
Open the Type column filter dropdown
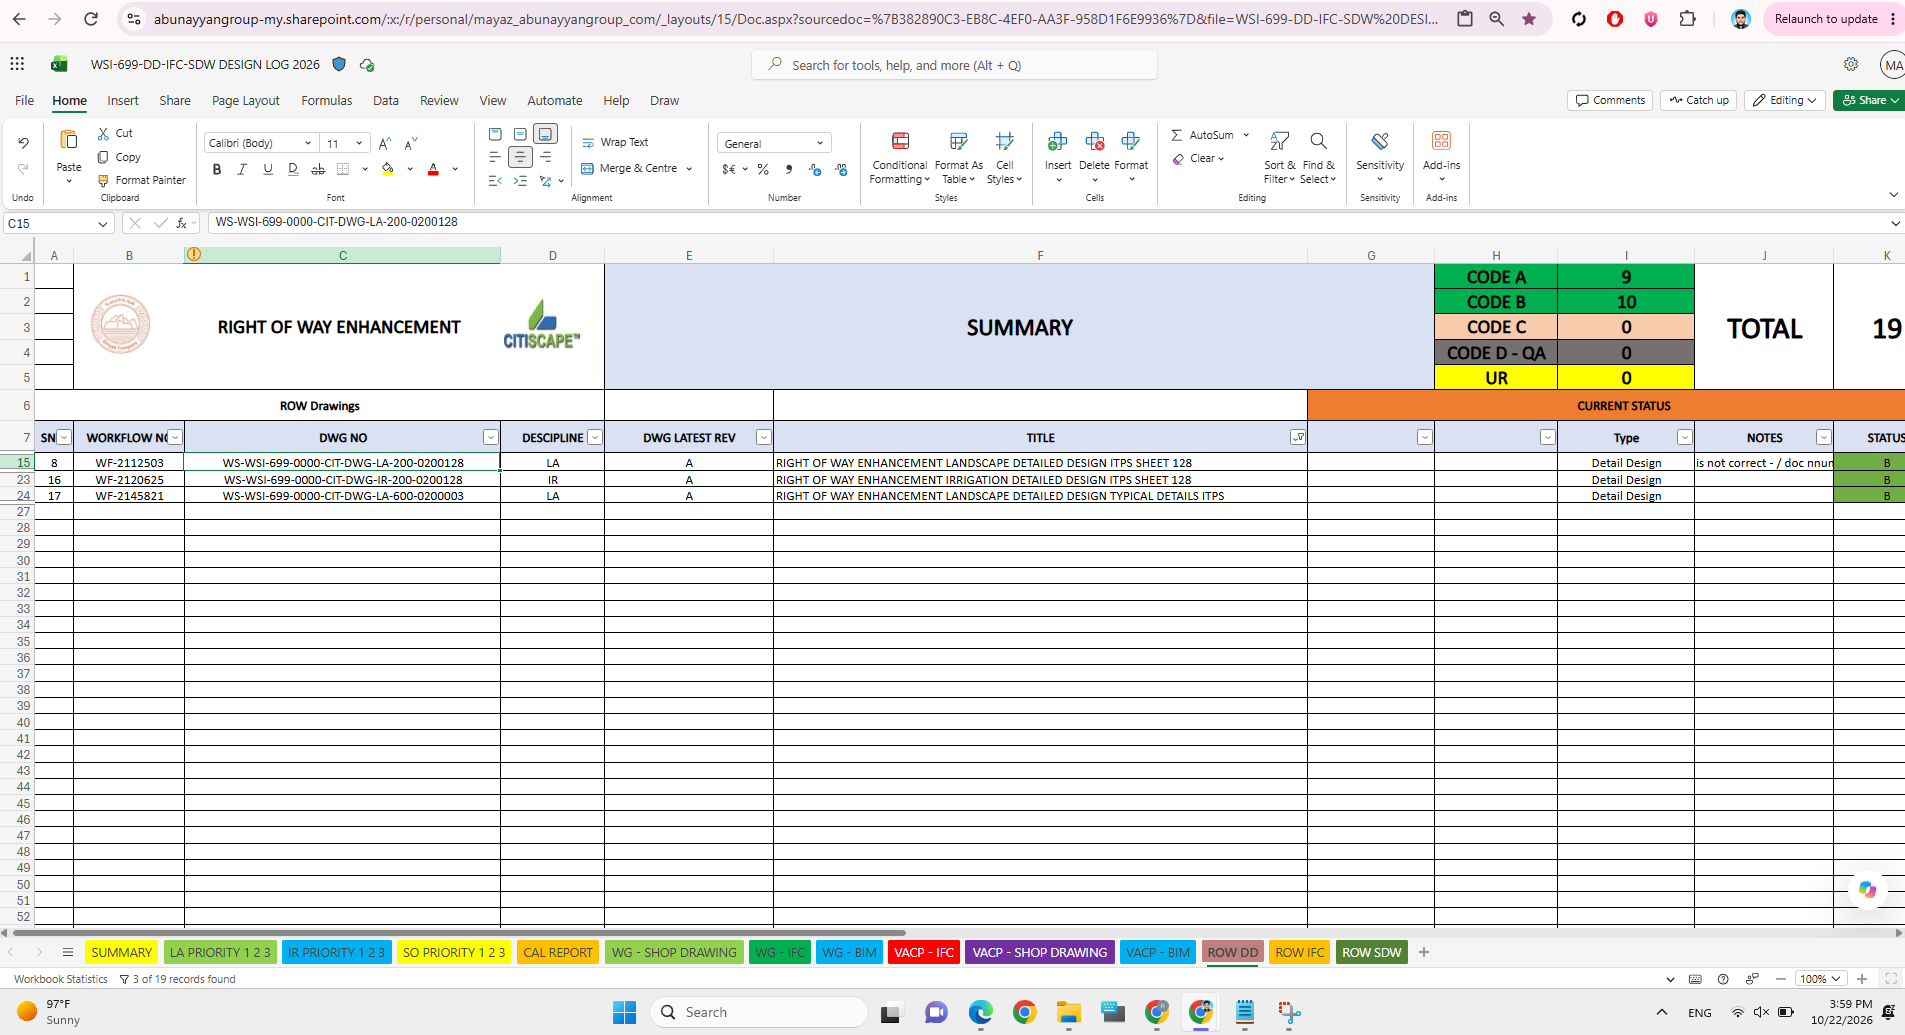tap(1684, 437)
